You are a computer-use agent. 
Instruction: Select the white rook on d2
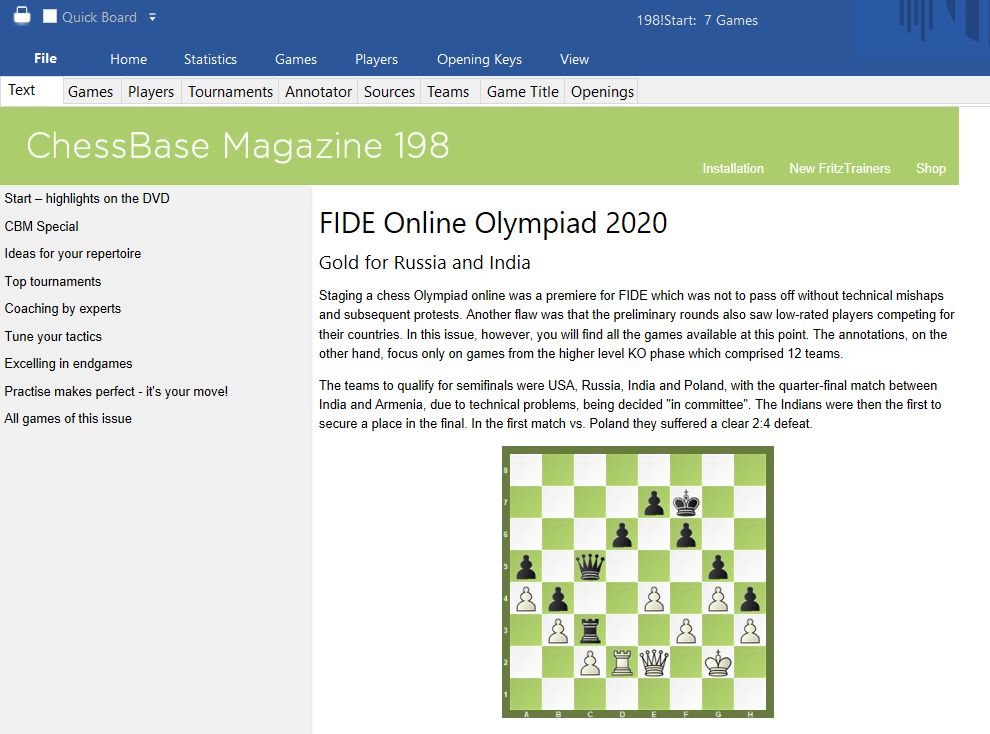[621, 661]
